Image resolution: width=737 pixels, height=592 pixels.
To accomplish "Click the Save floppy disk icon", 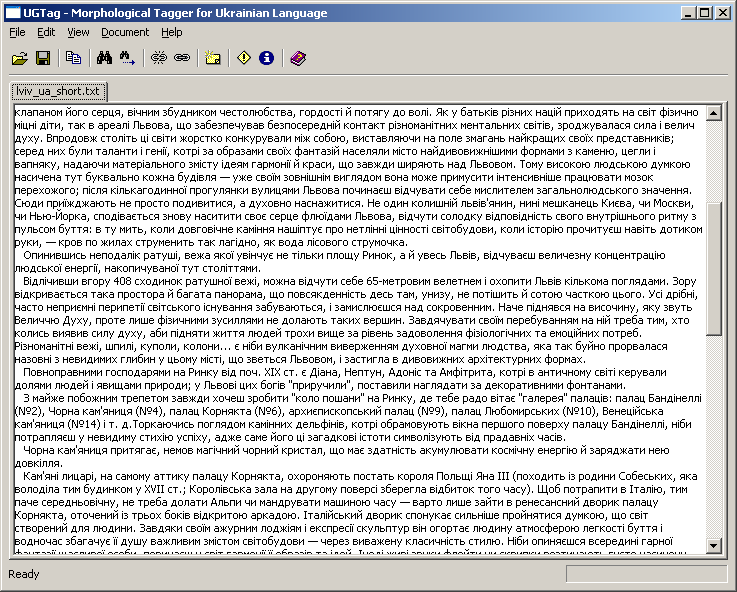I will (x=43, y=58).
